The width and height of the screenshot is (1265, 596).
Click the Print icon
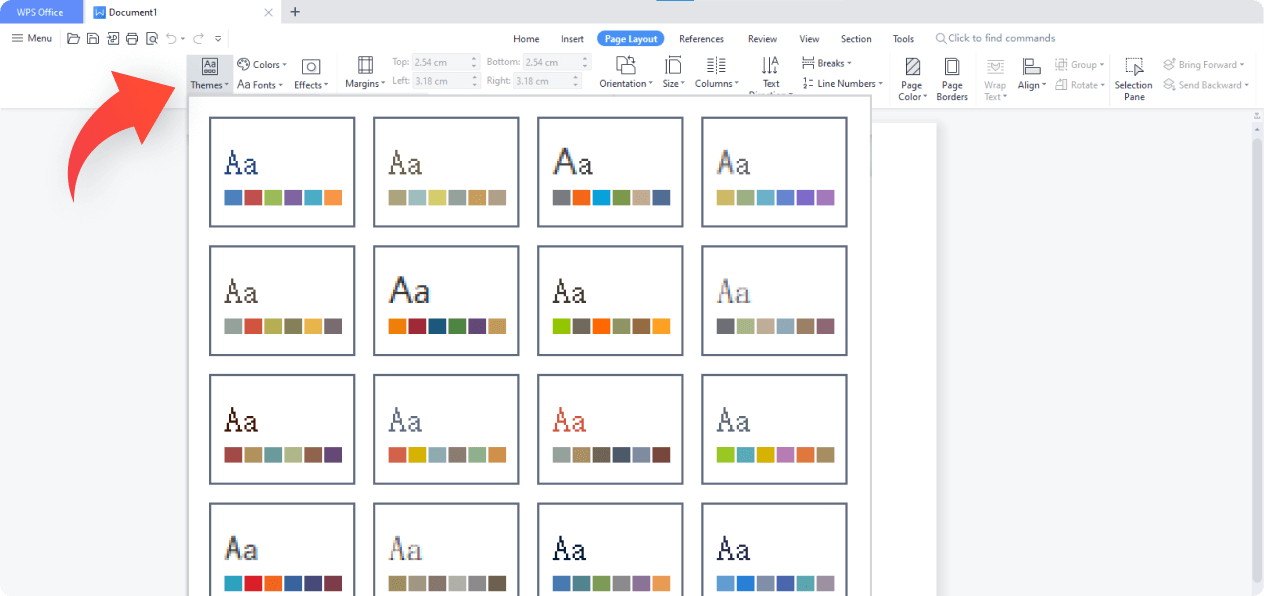coord(132,39)
